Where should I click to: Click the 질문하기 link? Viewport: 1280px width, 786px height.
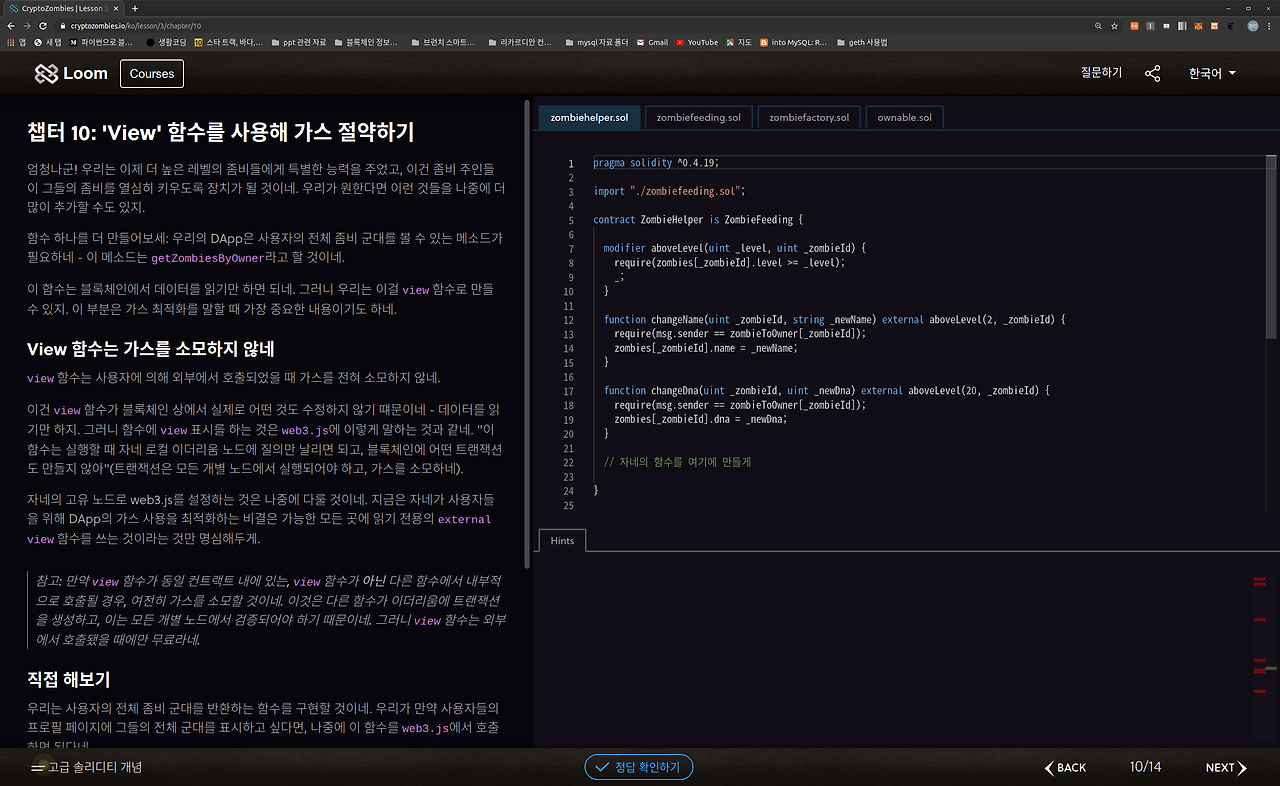(1101, 73)
